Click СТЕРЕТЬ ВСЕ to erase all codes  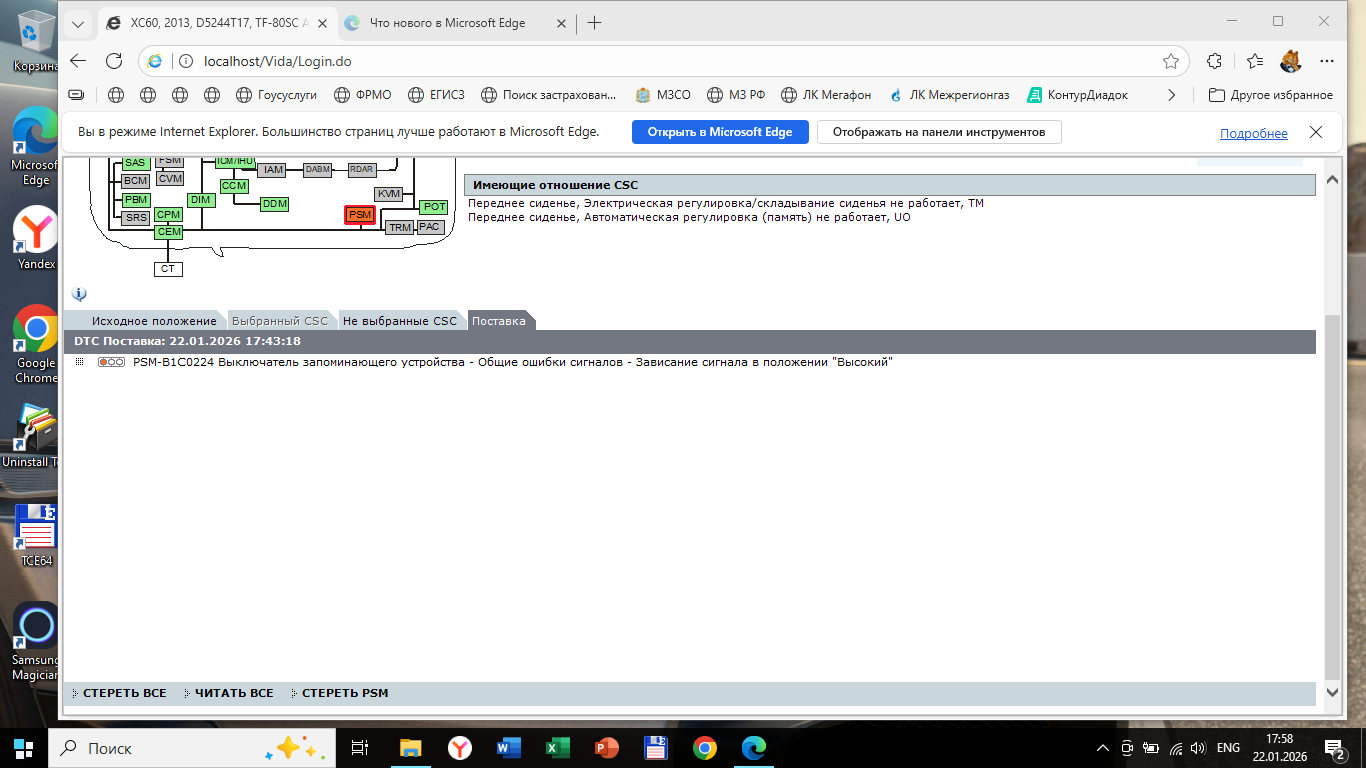point(124,693)
